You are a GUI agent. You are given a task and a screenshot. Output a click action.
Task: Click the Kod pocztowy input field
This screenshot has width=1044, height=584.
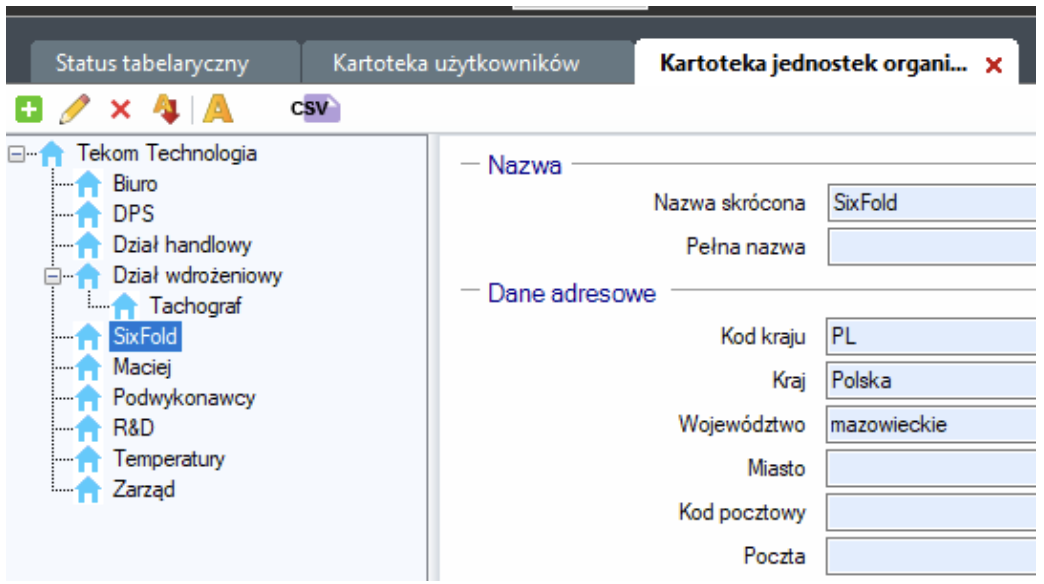[x=931, y=512]
